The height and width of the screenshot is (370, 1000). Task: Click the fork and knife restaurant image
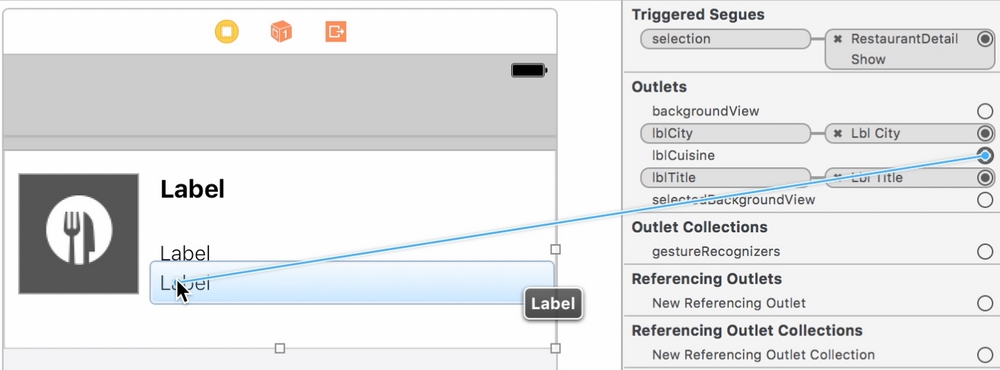point(78,233)
